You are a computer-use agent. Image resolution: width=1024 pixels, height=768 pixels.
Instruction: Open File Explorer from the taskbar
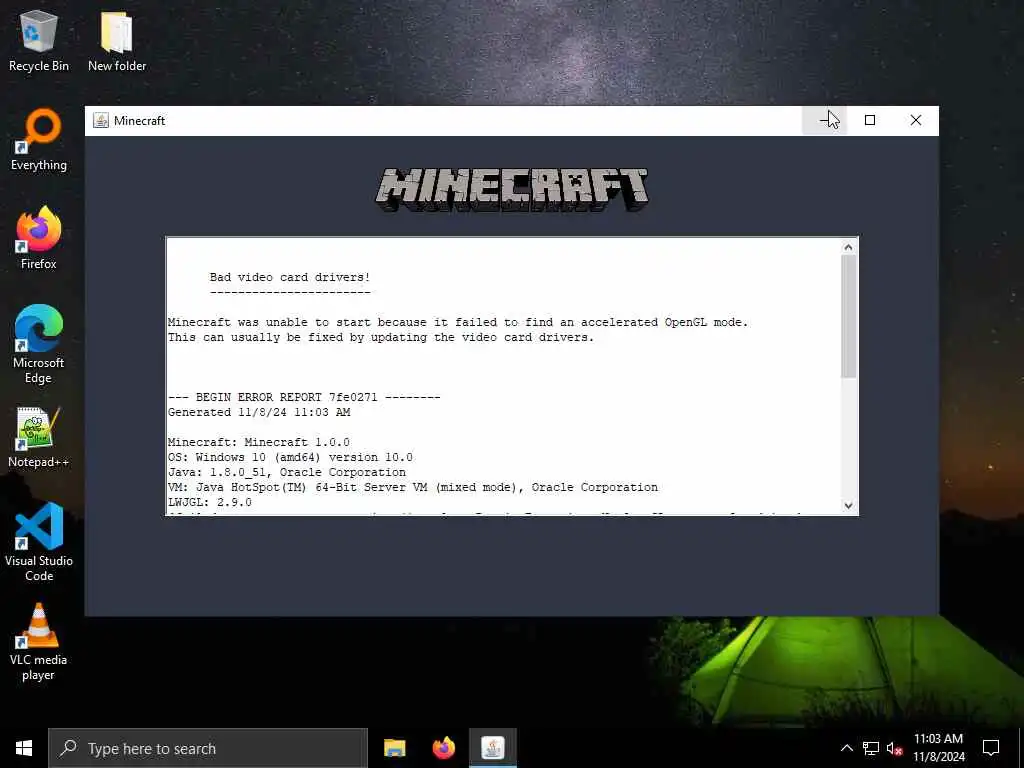(x=394, y=748)
